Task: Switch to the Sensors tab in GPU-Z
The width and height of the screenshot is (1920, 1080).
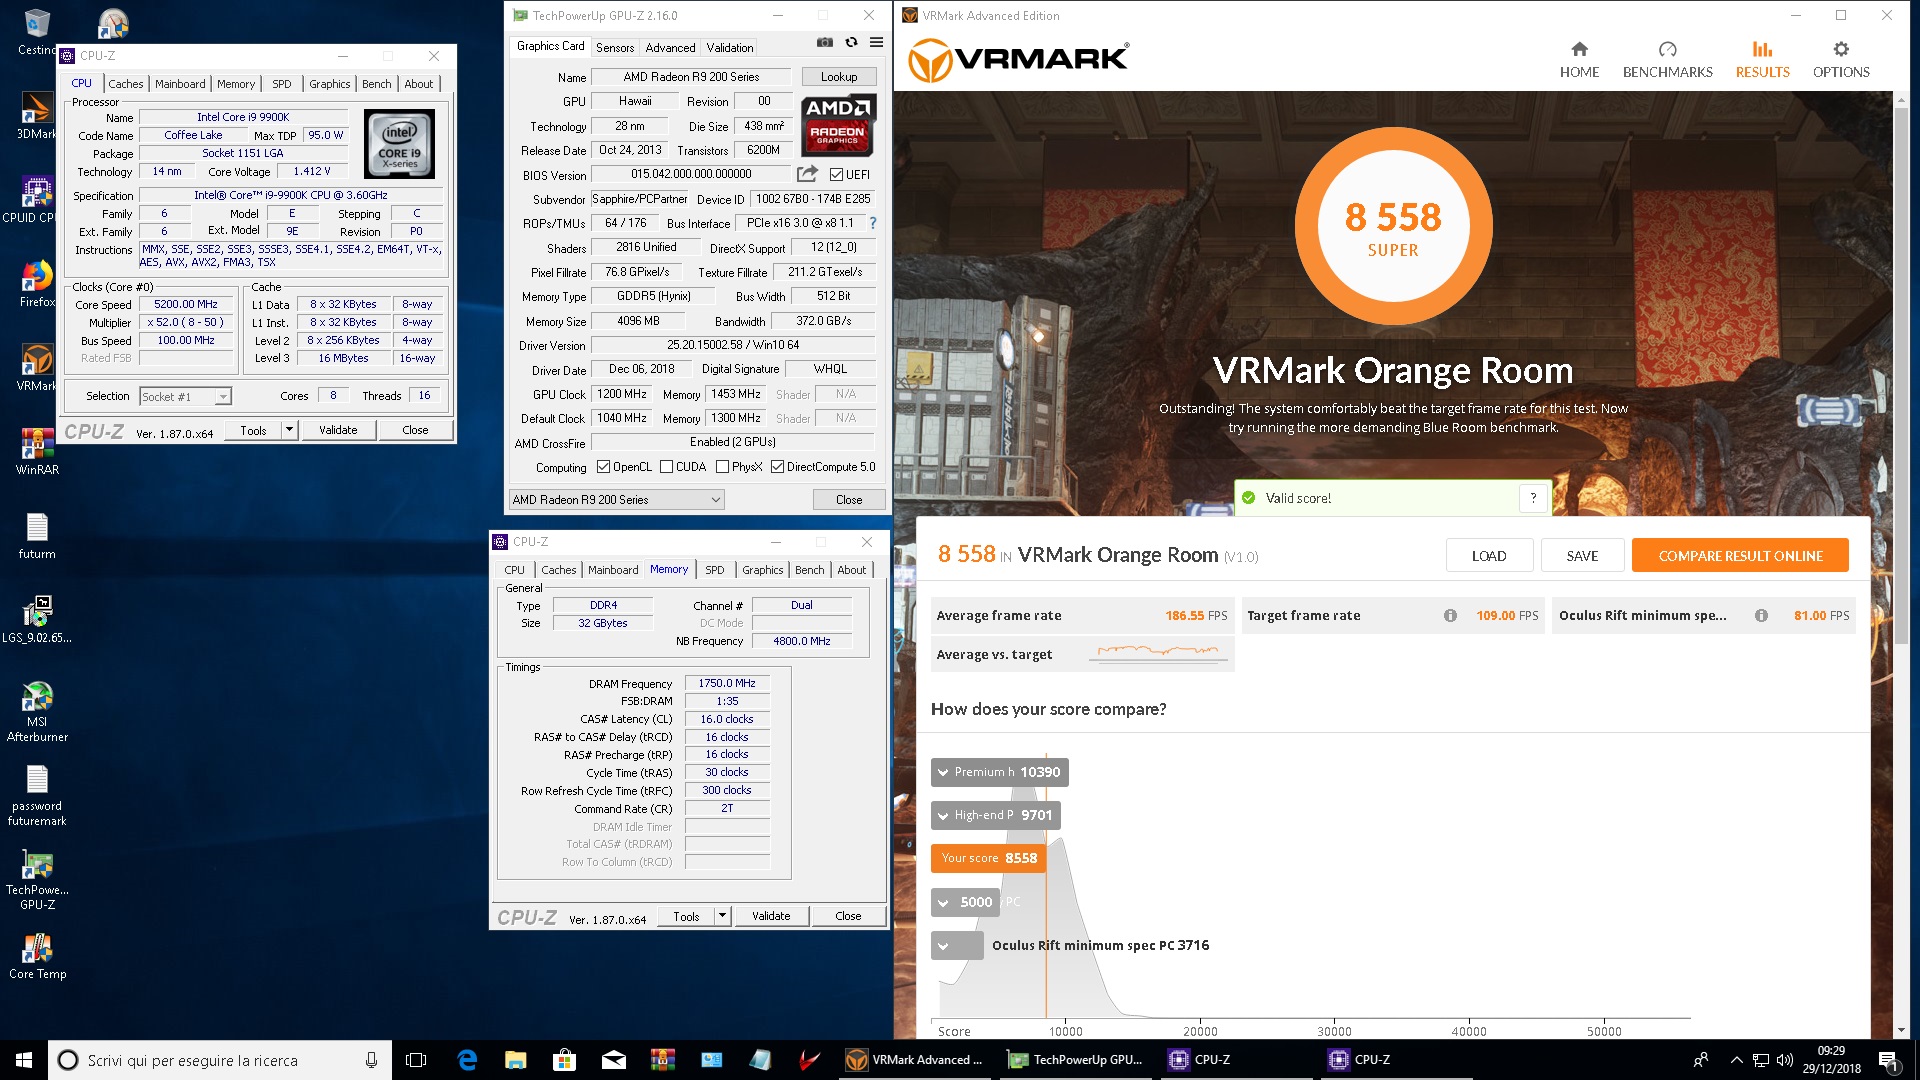Action: tap(614, 47)
